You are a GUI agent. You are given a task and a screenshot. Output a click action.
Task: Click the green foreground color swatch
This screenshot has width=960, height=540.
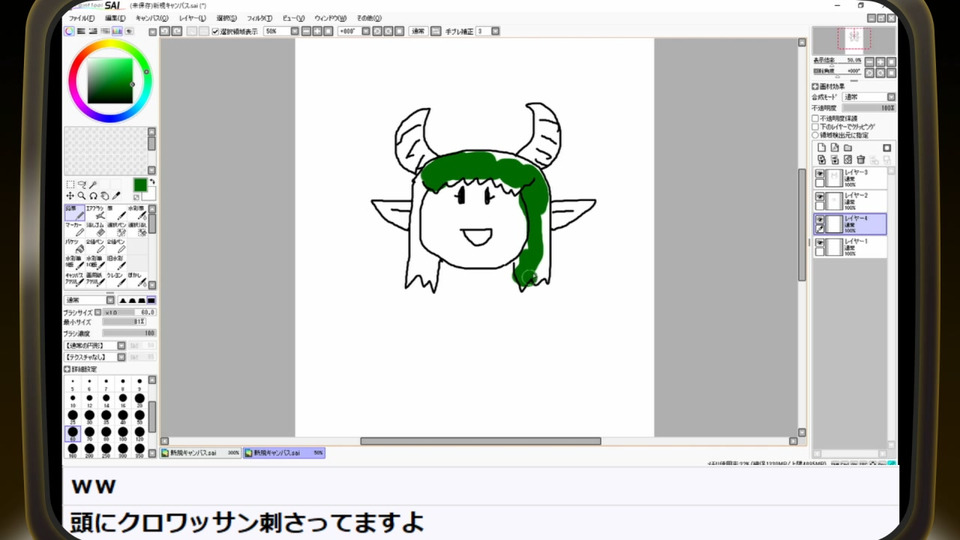point(140,185)
